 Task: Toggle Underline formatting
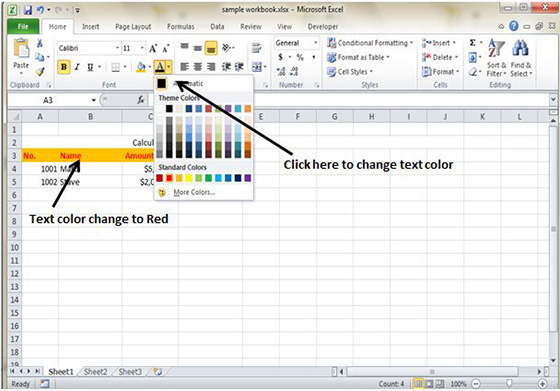(x=90, y=67)
